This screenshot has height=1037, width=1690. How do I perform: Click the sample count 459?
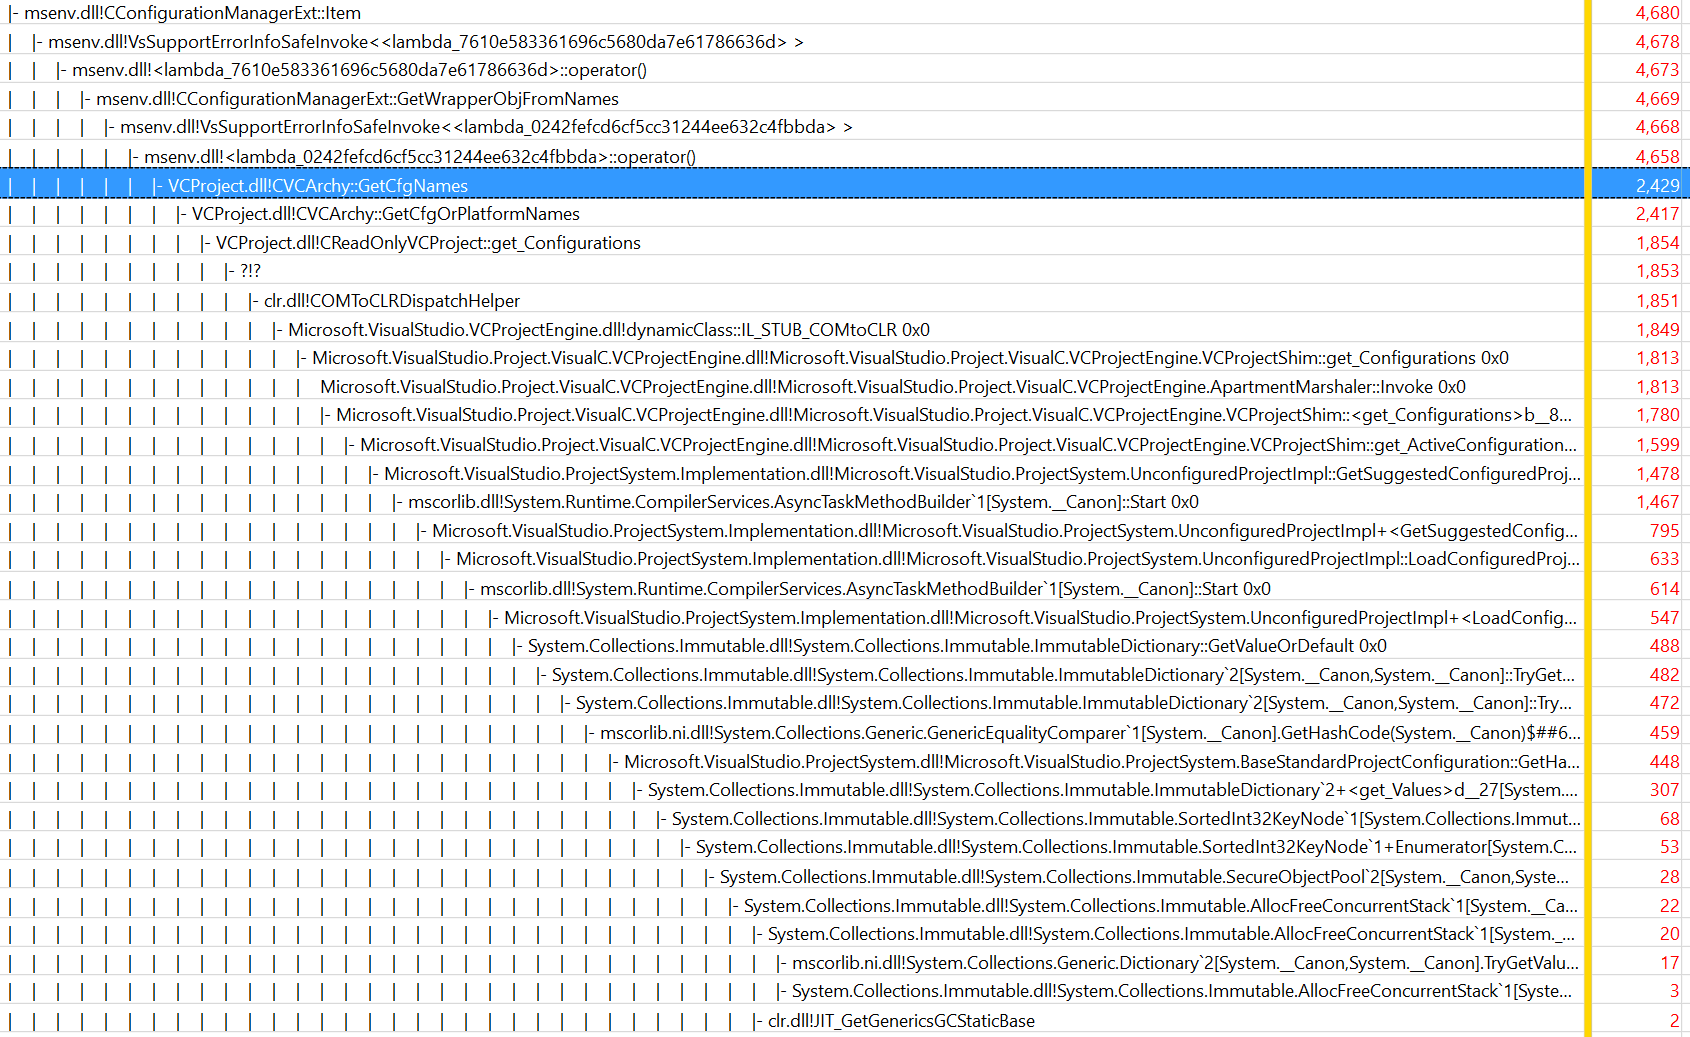click(x=1665, y=733)
